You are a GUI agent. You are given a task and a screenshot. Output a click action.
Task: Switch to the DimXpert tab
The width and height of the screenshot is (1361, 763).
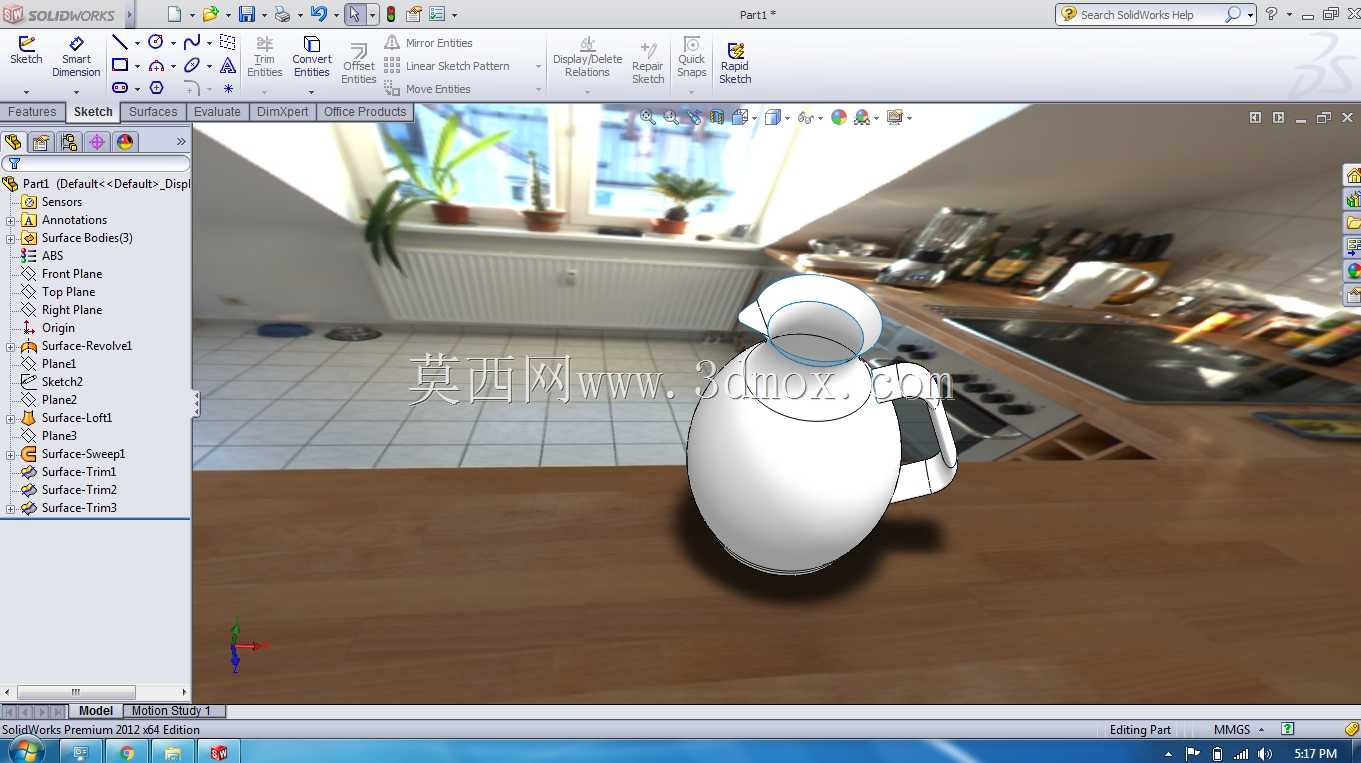283,112
